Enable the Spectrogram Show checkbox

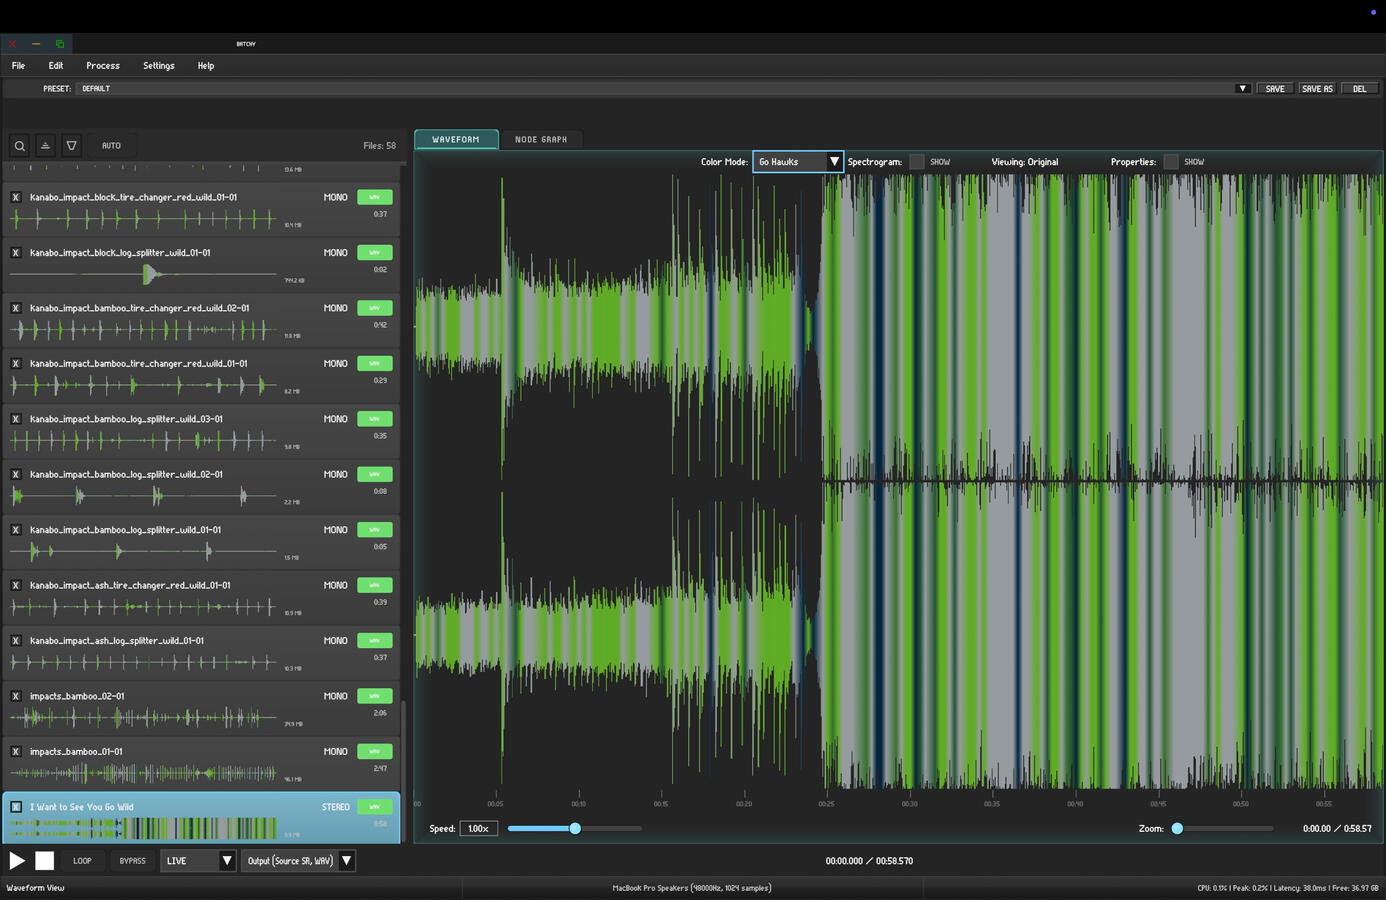pyautogui.click(x=917, y=162)
